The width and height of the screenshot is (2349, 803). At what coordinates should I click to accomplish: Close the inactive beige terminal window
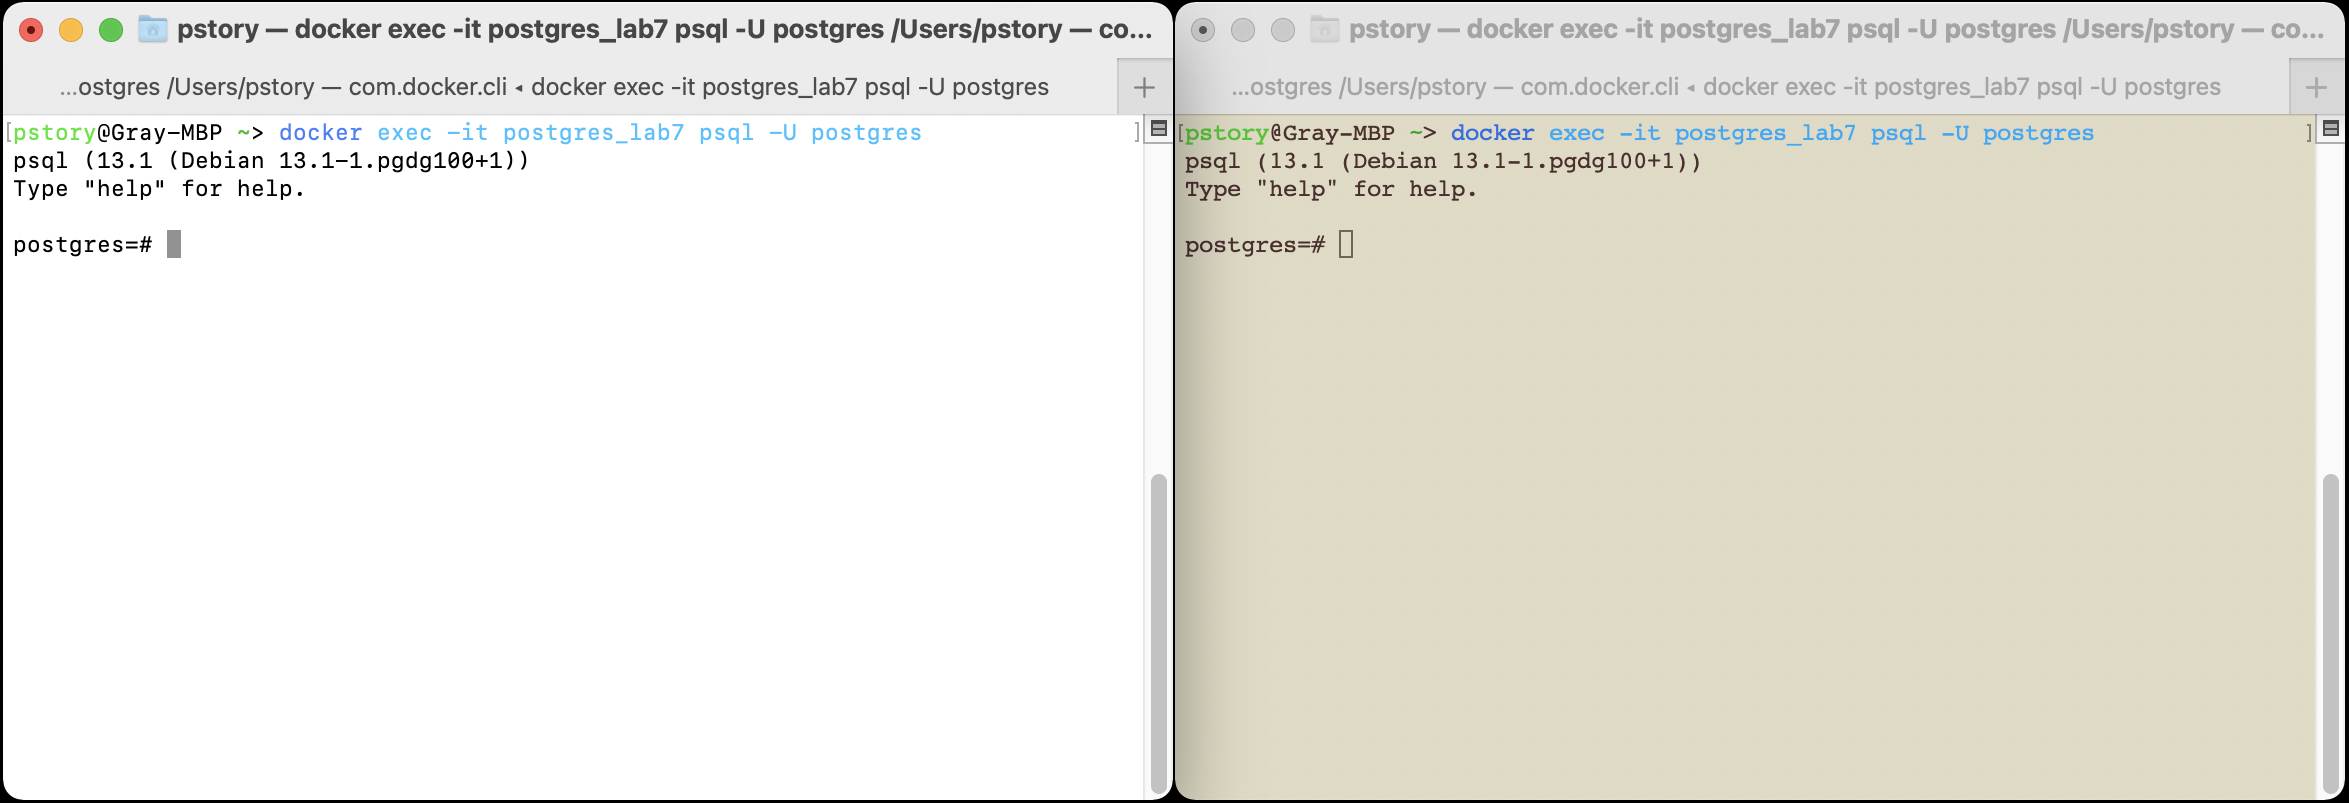click(x=1203, y=30)
